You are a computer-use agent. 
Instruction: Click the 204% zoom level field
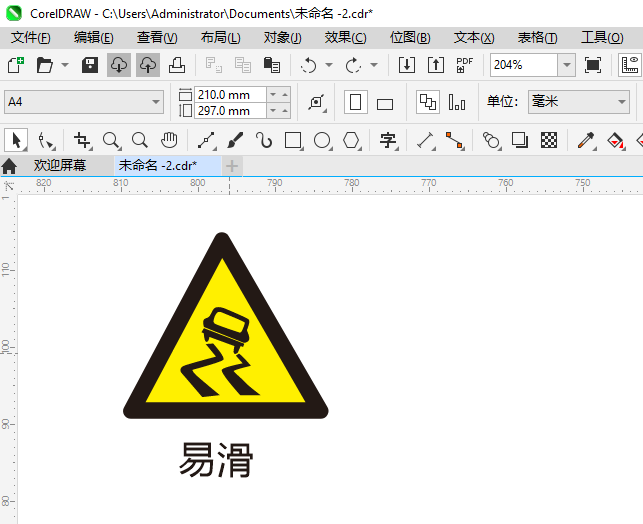click(x=524, y=65)
